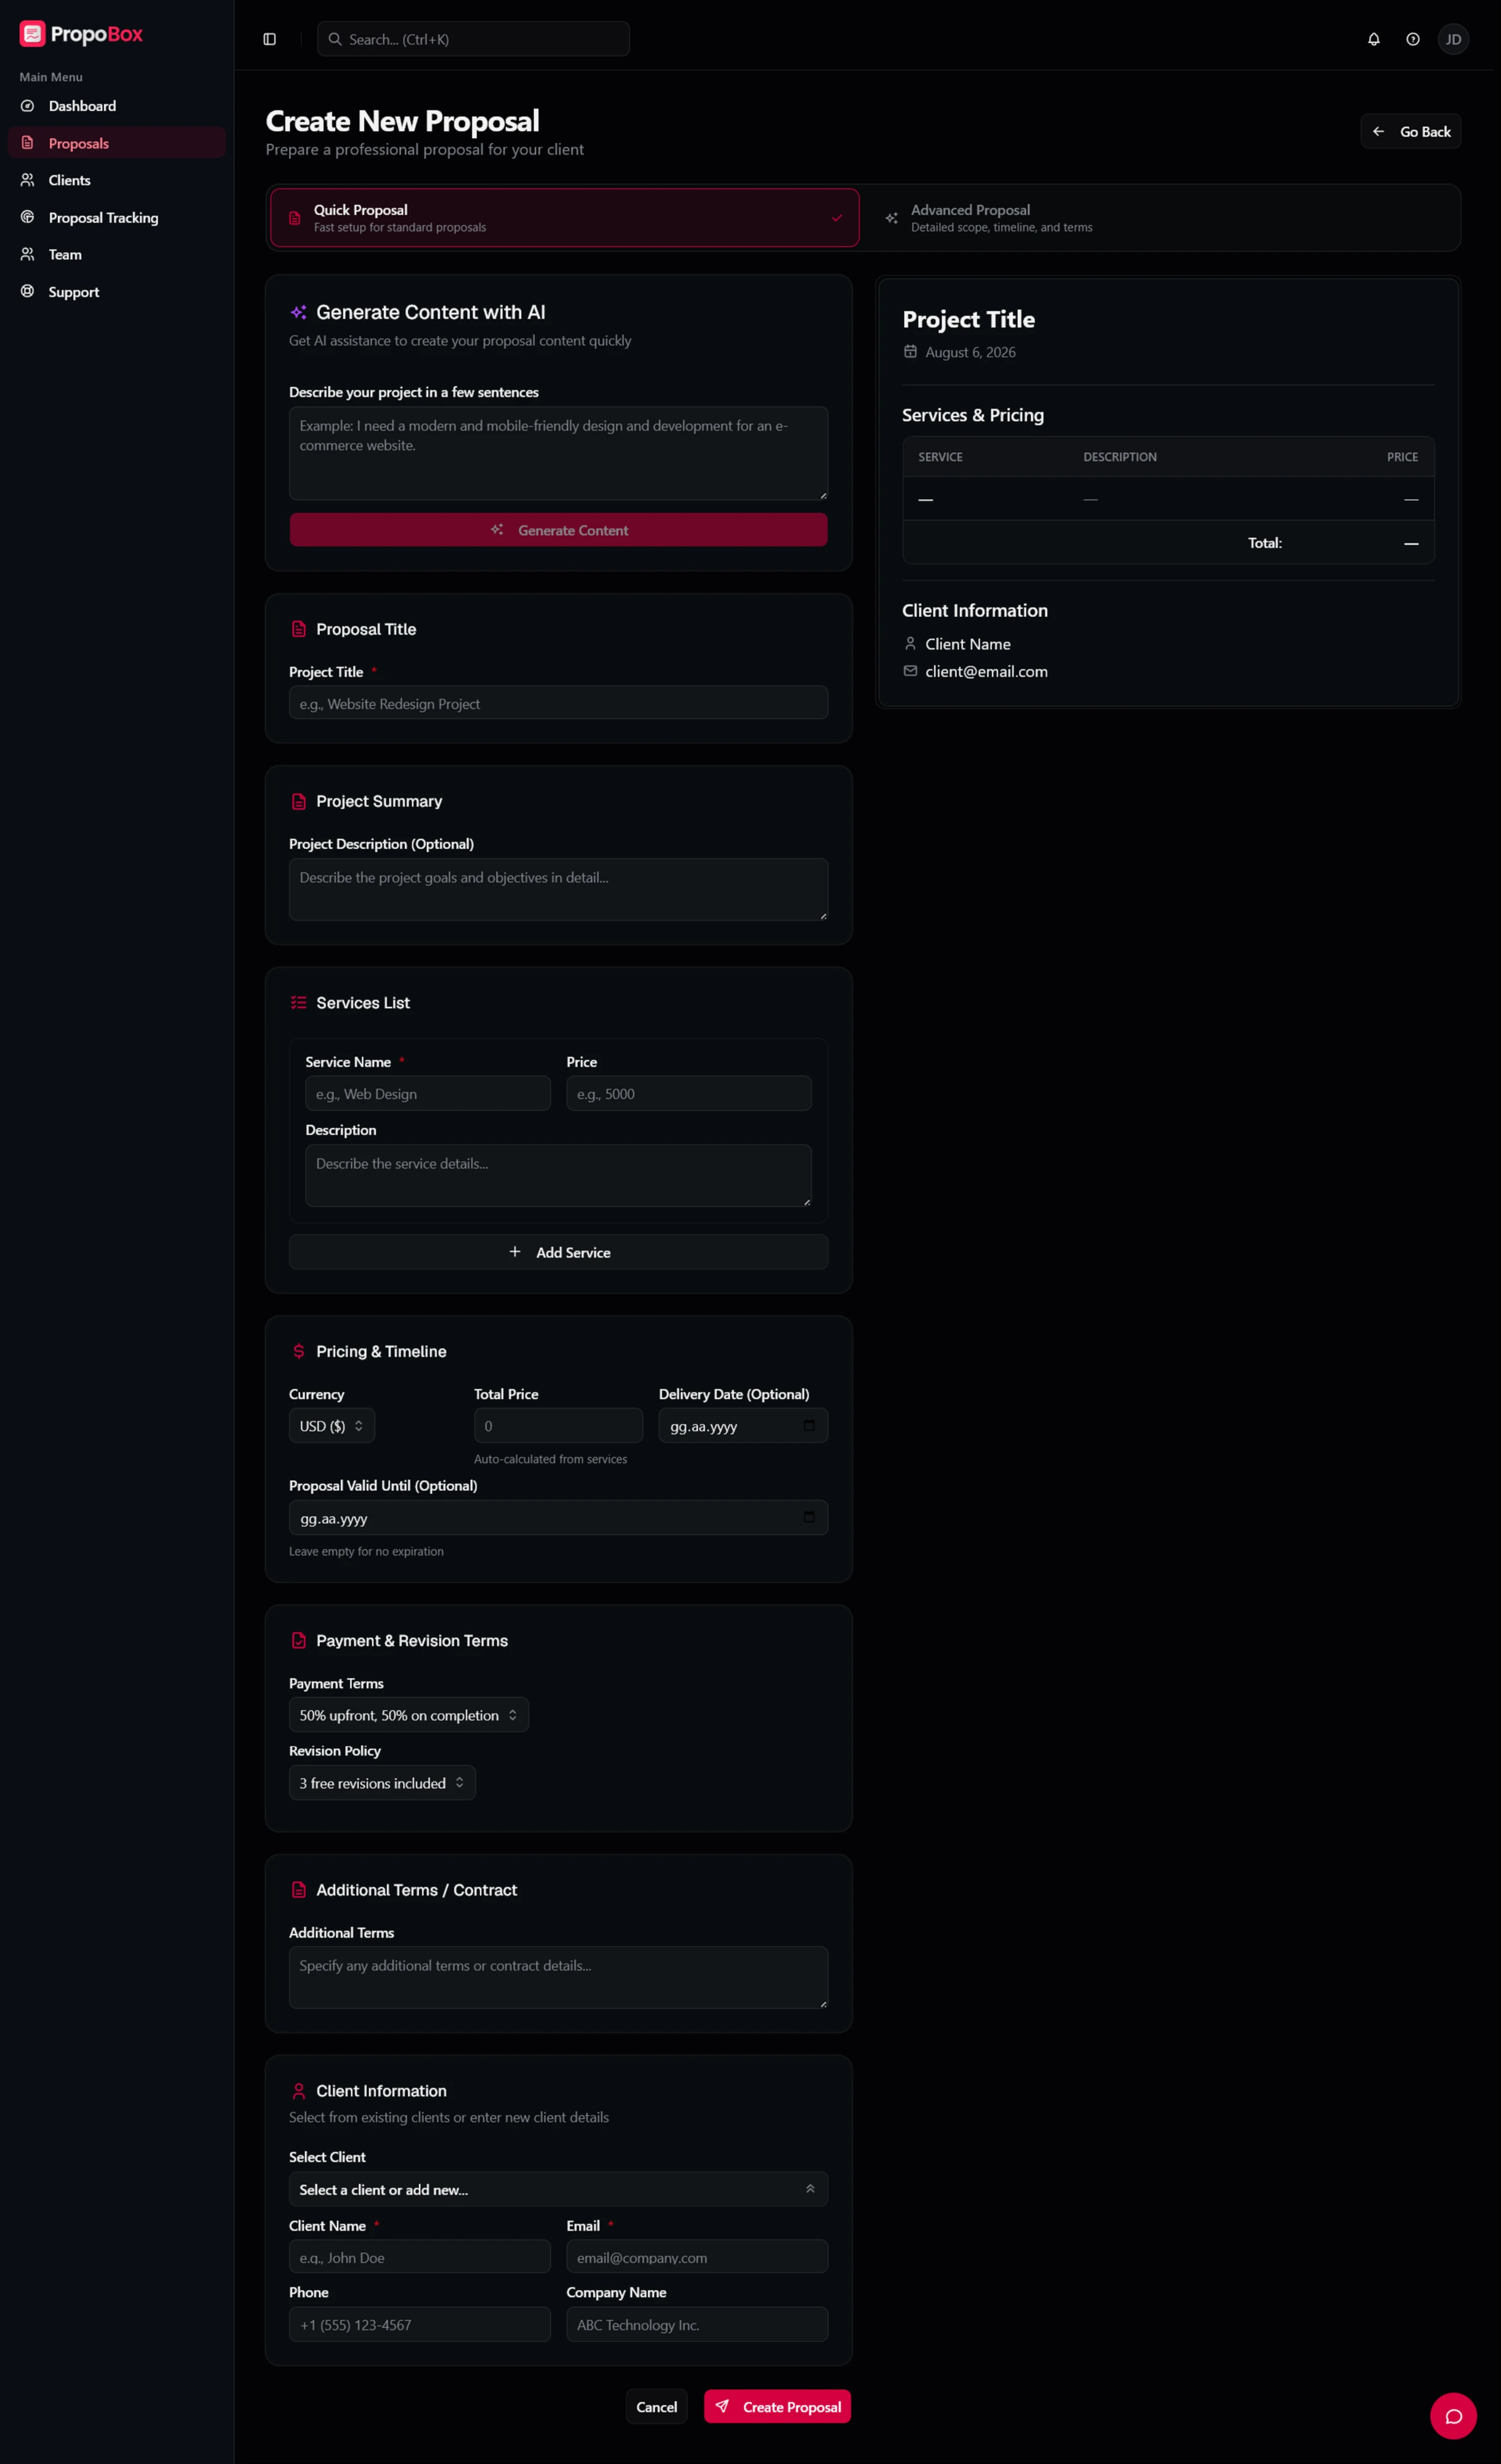
Task: Go to Clients in the sidebar
Action: (117, 180)
